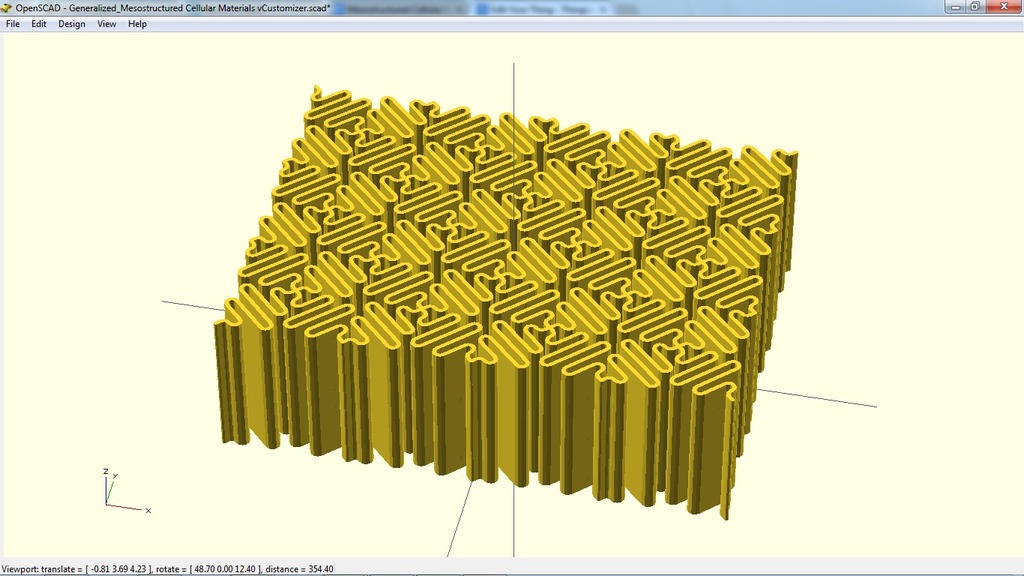This screenshot has width=1024, height=576.
Task: Click the OpenSCAD app icon in title bar
Action: 7,8
